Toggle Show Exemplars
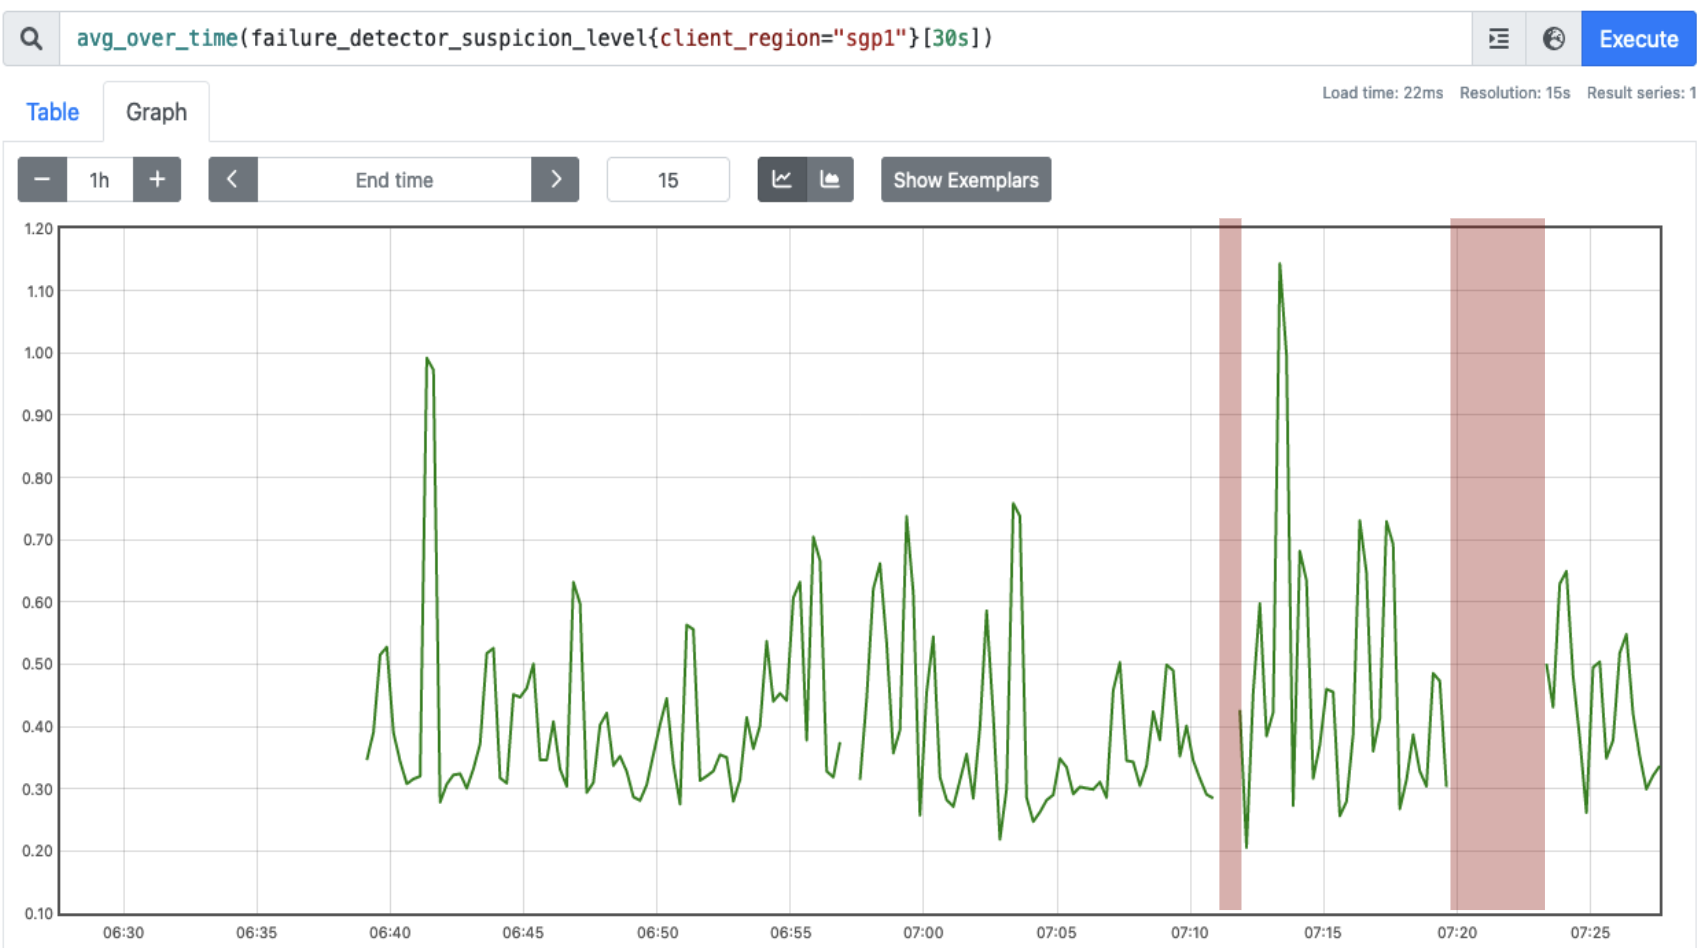 965,180
